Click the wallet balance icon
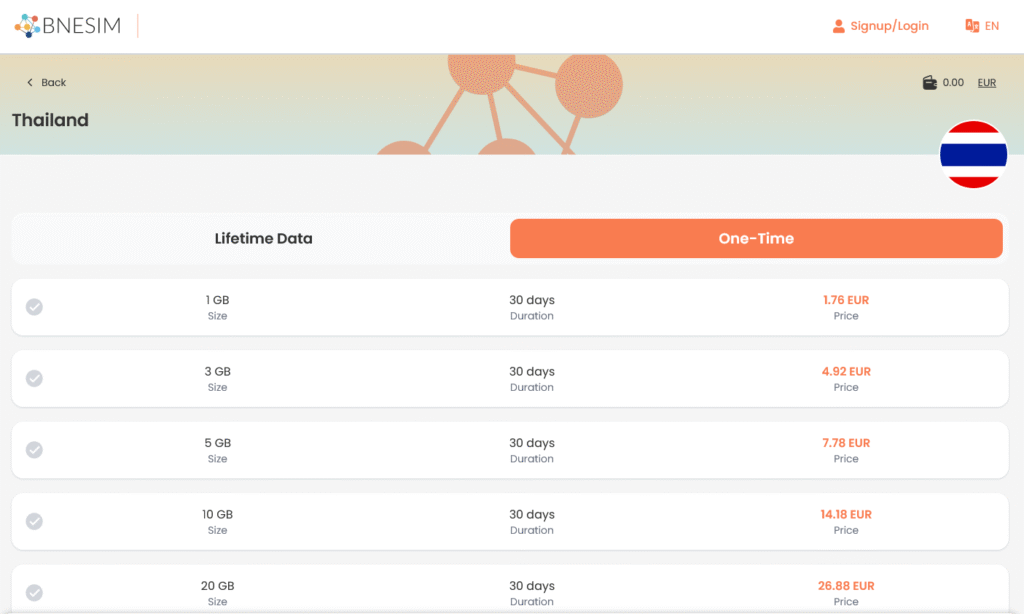This screenshot has height=614, width=1024. tap(930, 83)
